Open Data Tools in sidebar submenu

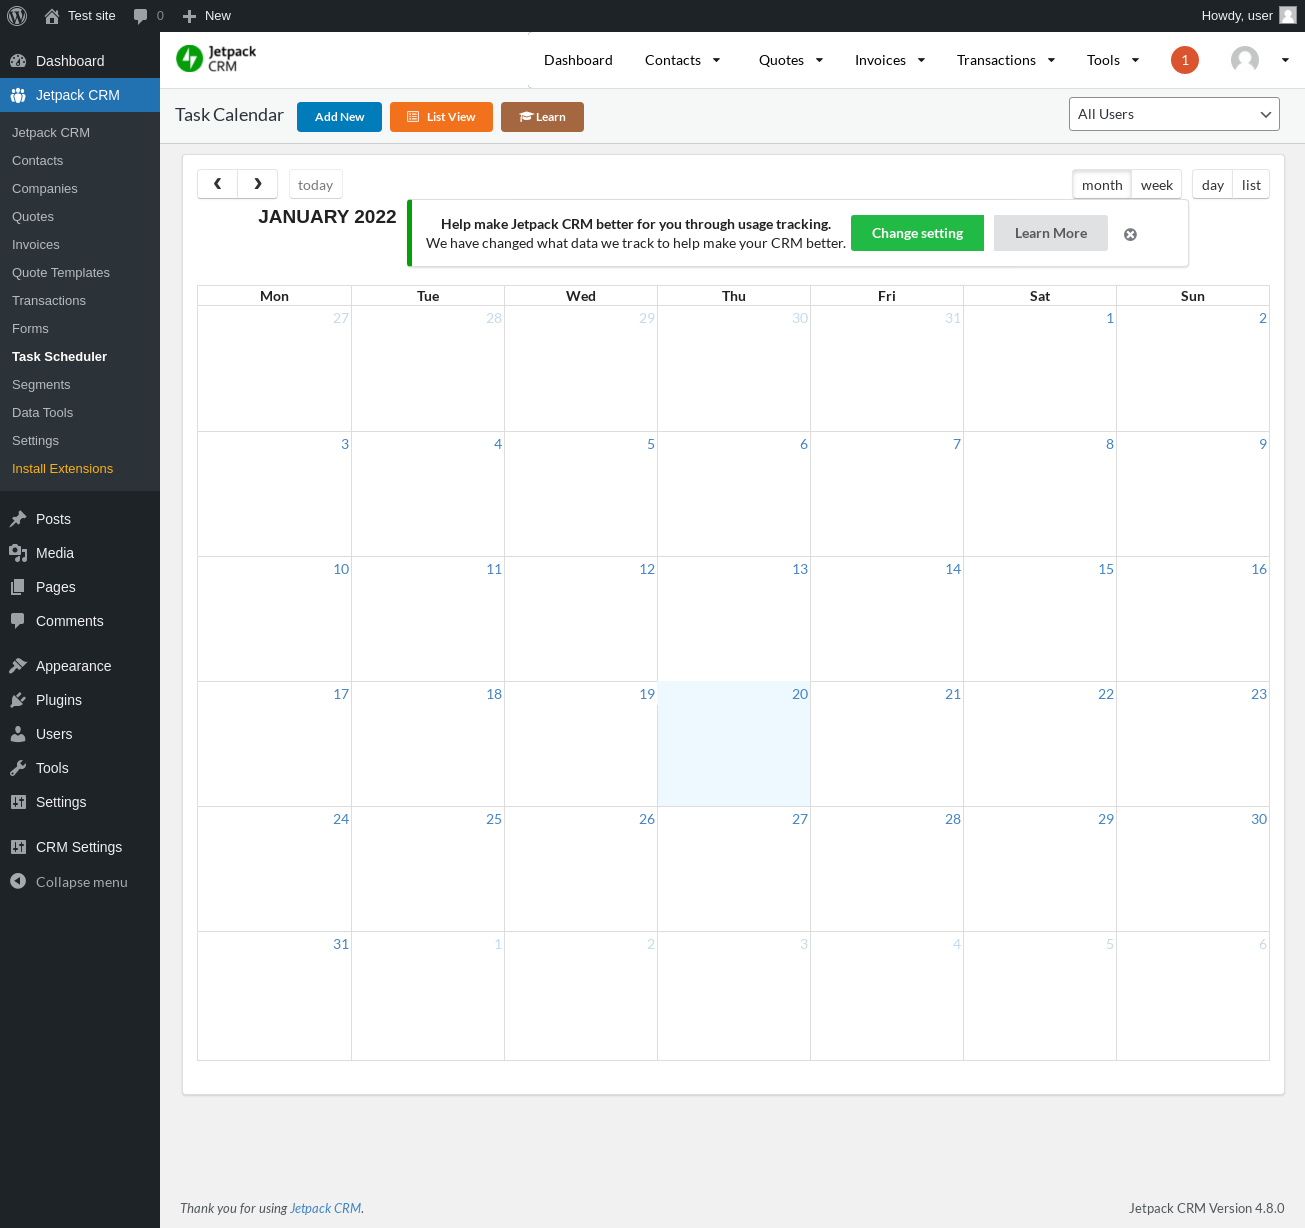42,412
